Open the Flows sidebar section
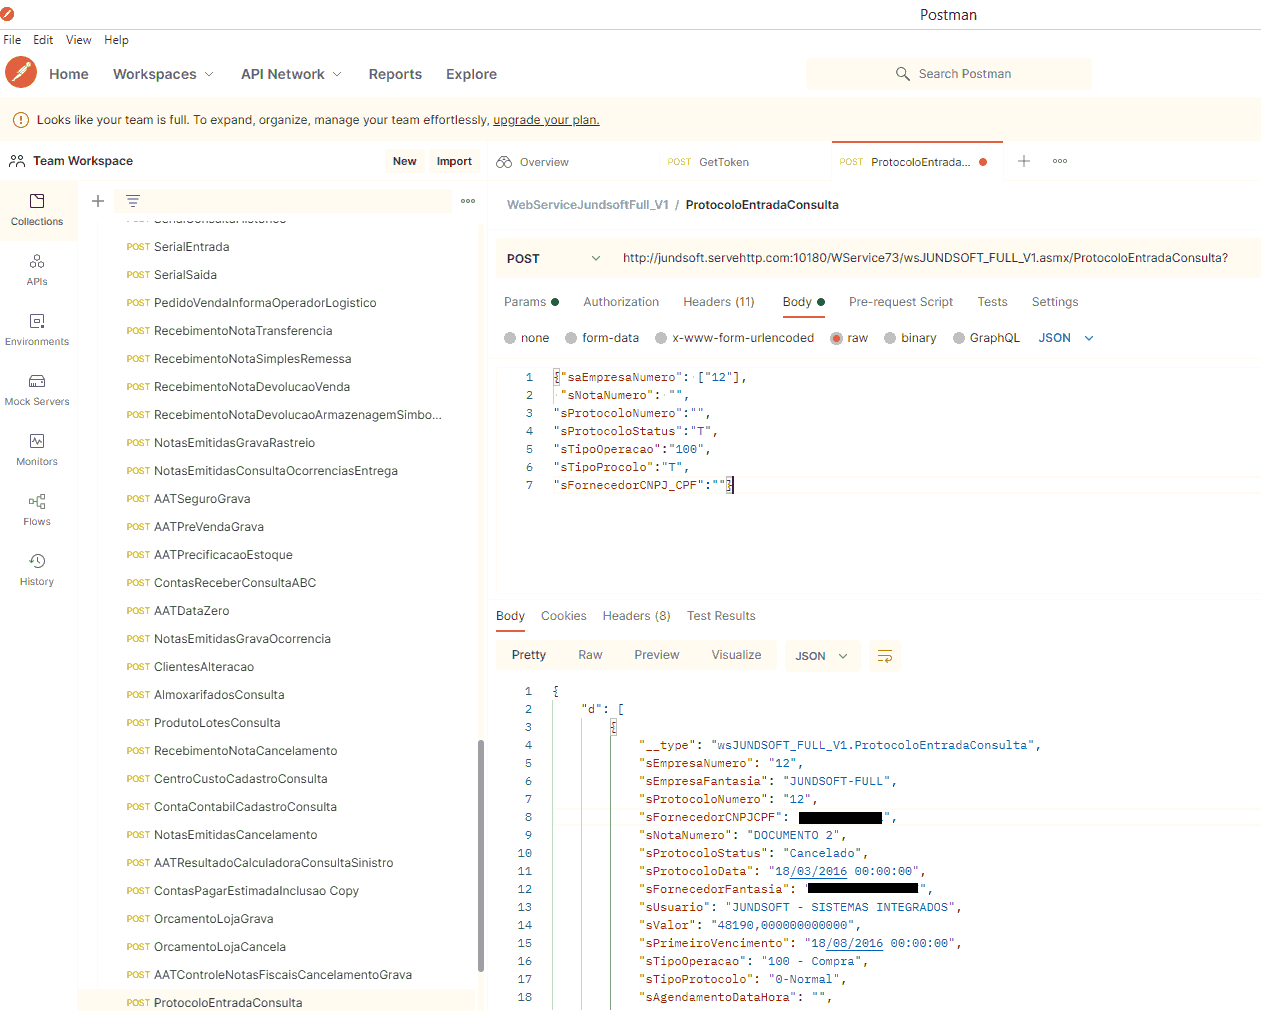This screenshot has height=1011, width=1261. tap(37, 509)
